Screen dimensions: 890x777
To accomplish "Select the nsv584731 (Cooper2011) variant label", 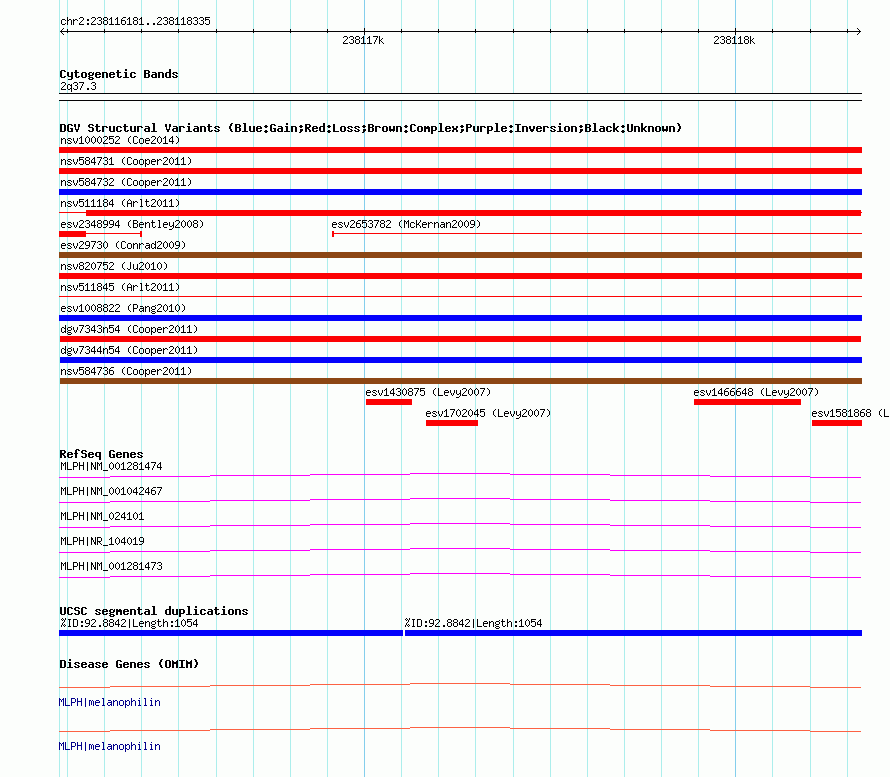I will pos(126,161).
